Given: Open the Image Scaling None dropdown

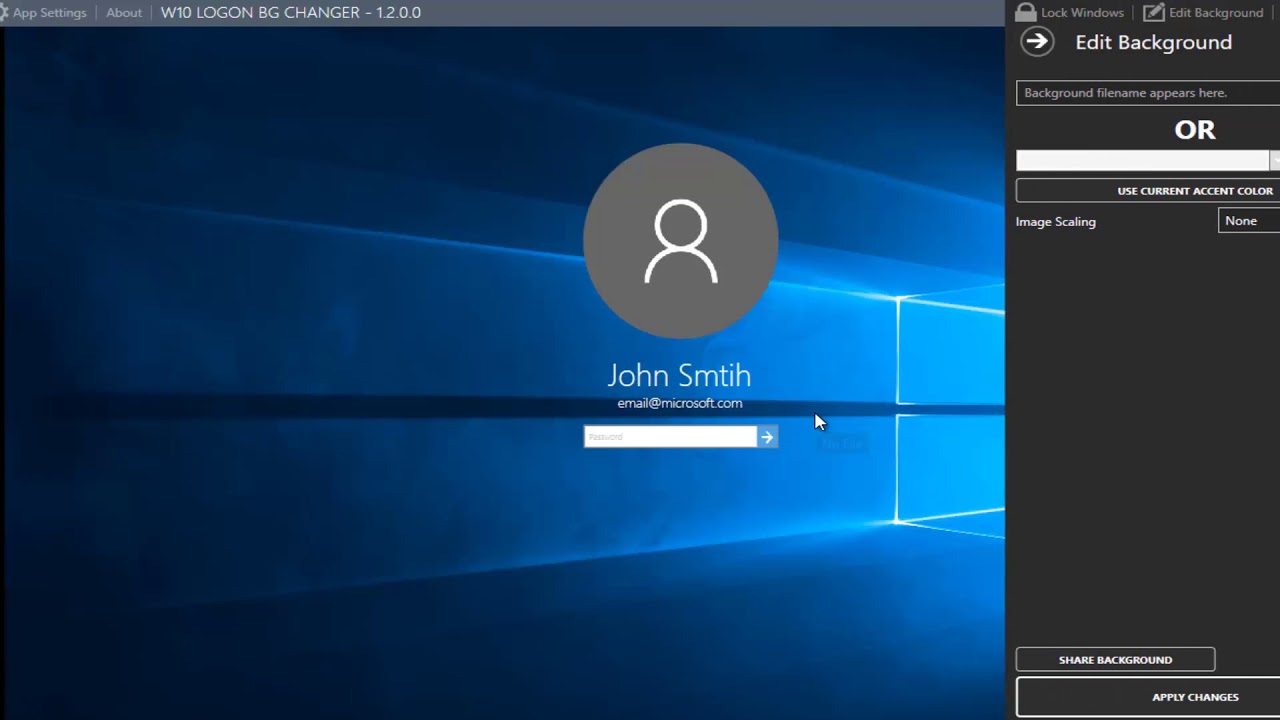Looking at the screenshot, I should point(1245,220).
